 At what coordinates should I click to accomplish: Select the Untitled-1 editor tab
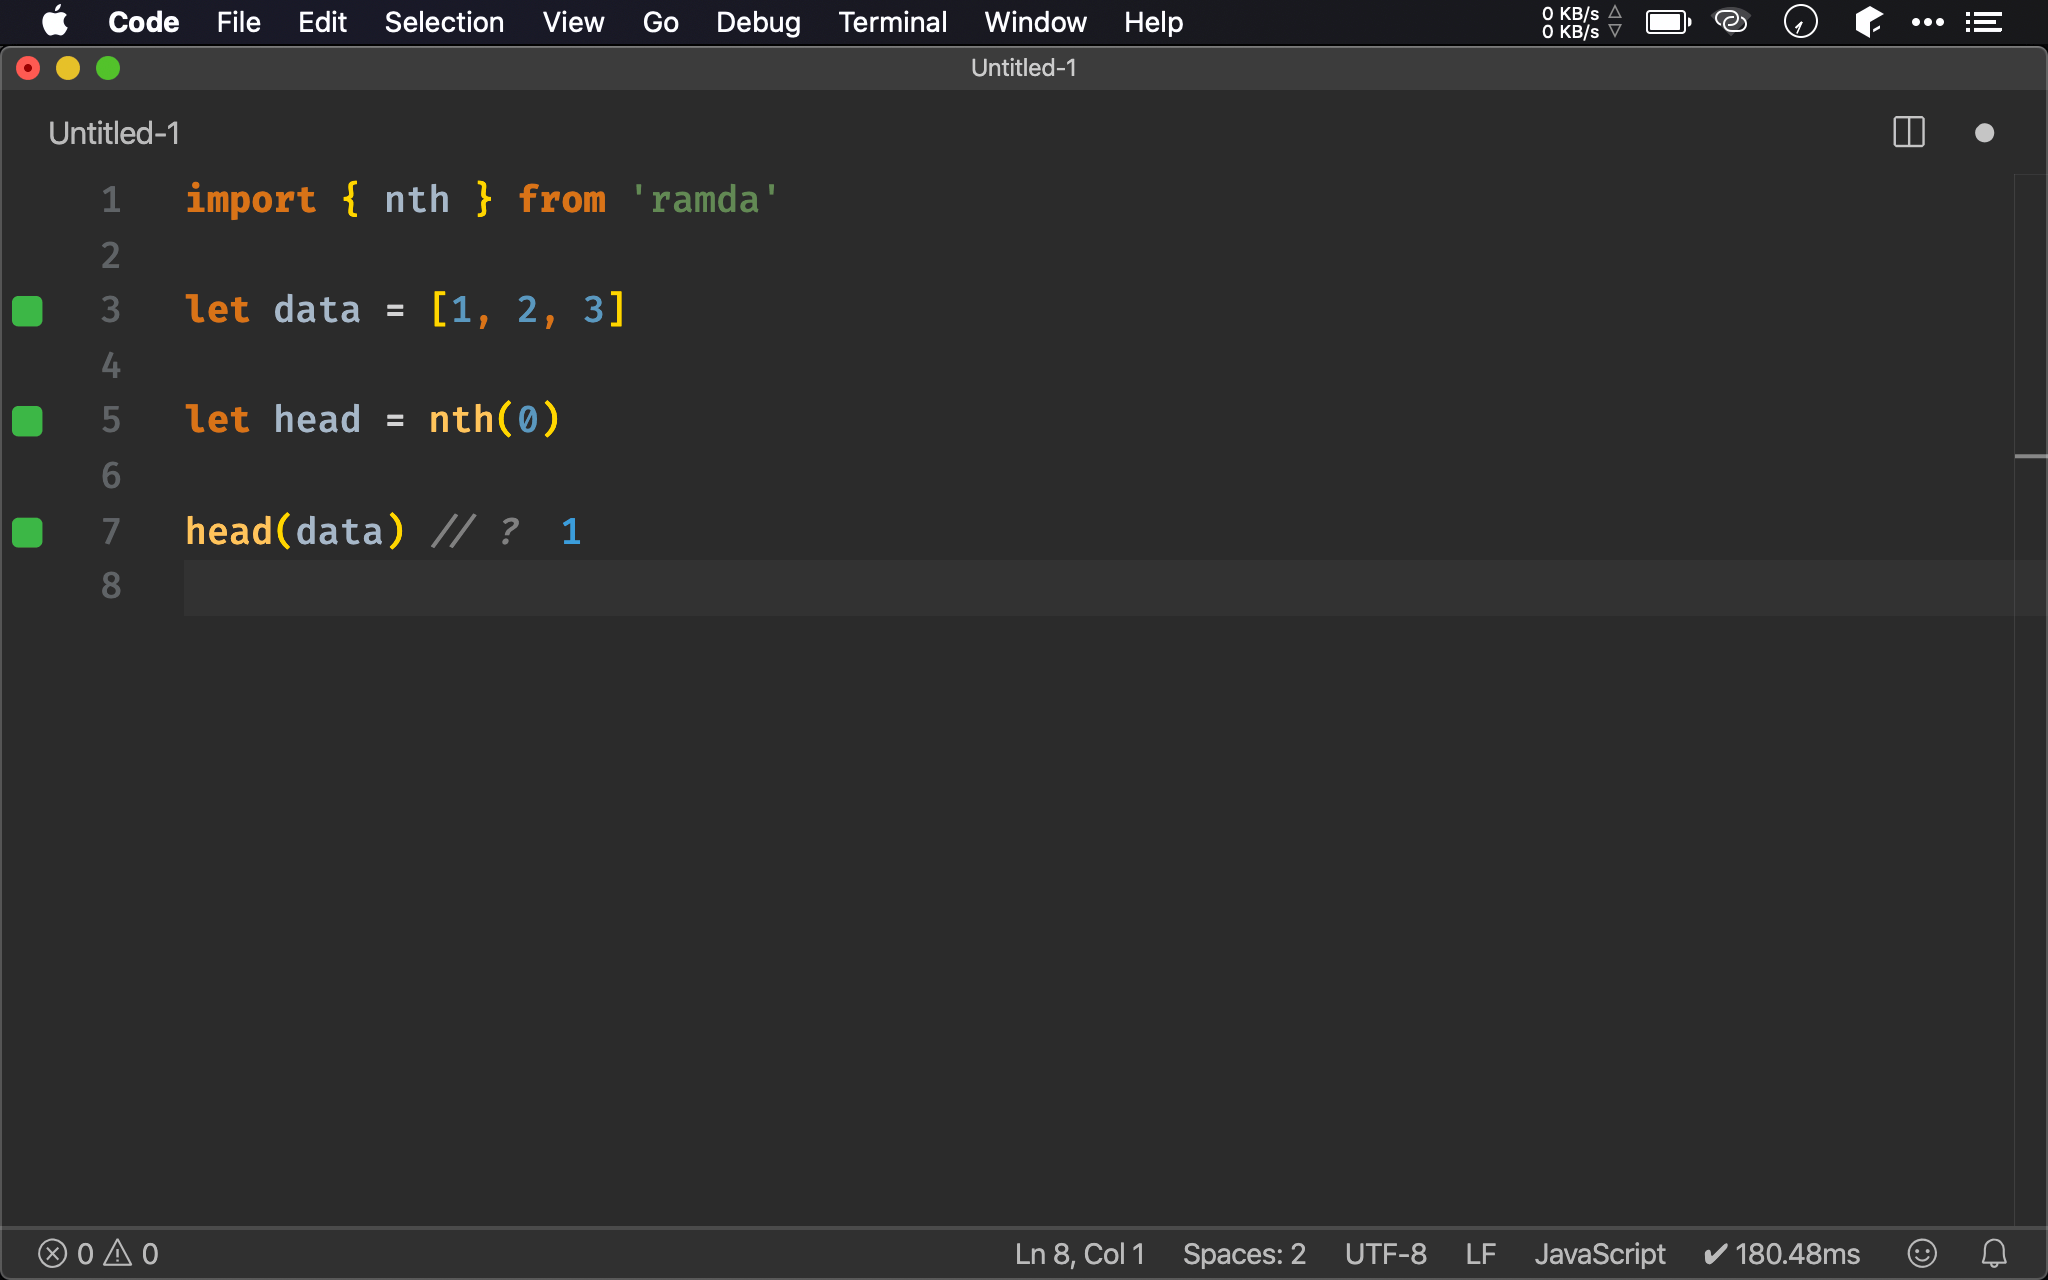(114, 133)
